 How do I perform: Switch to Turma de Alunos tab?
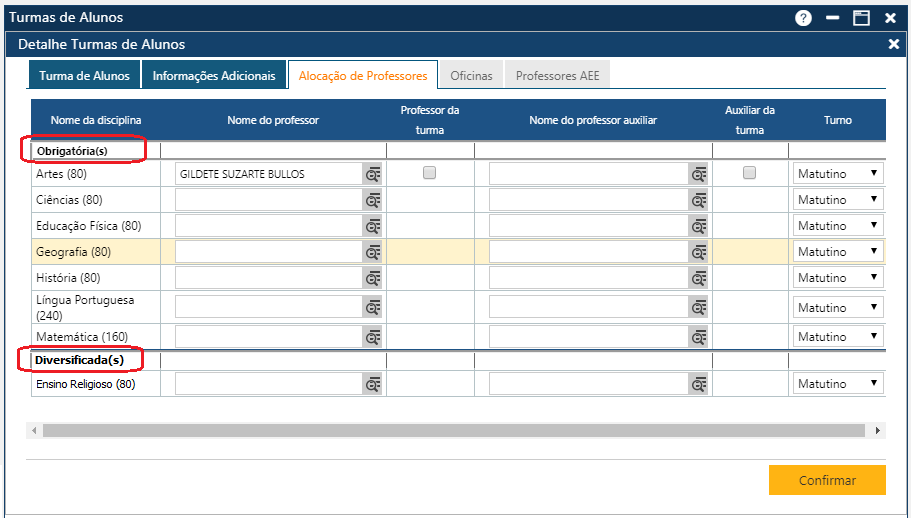(84, 76)
